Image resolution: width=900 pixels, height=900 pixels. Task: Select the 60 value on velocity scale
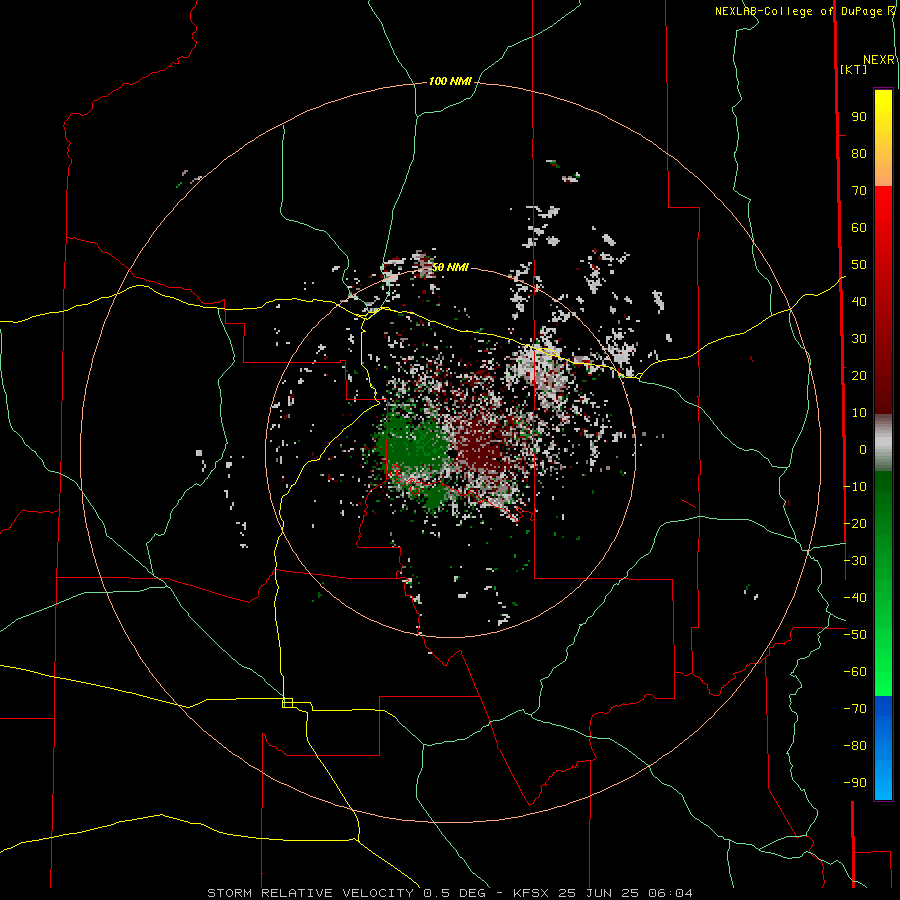859,228
